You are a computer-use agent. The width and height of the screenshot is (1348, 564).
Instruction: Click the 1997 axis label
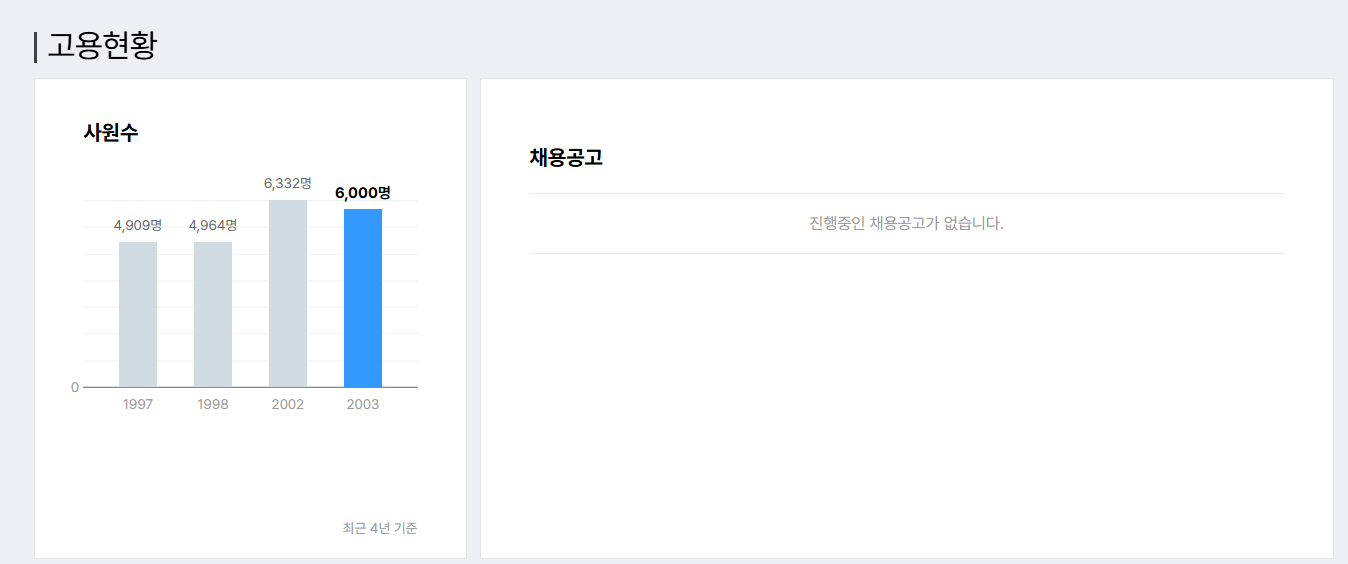point(138,404)
